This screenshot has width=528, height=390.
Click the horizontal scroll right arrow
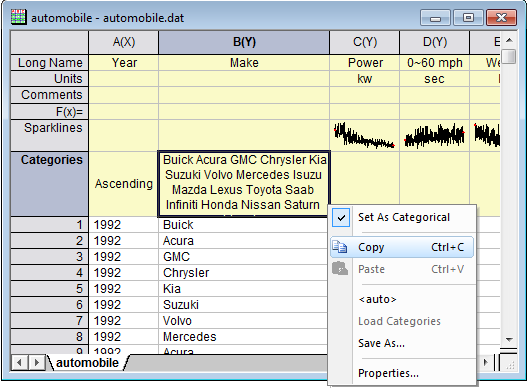tap(486, 362)
